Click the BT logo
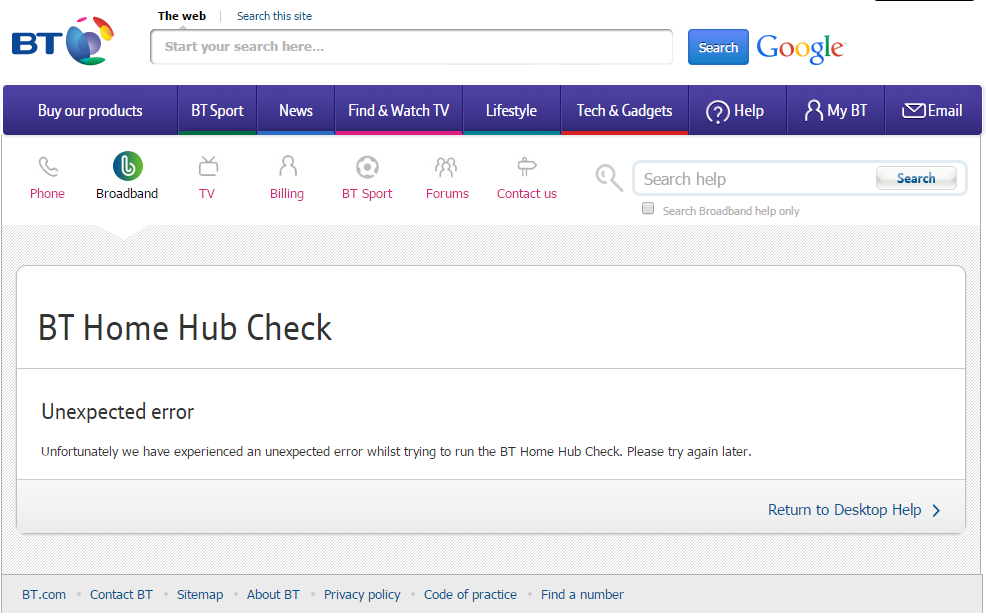This screenshot has height=616, width=986. click(63, 41)
